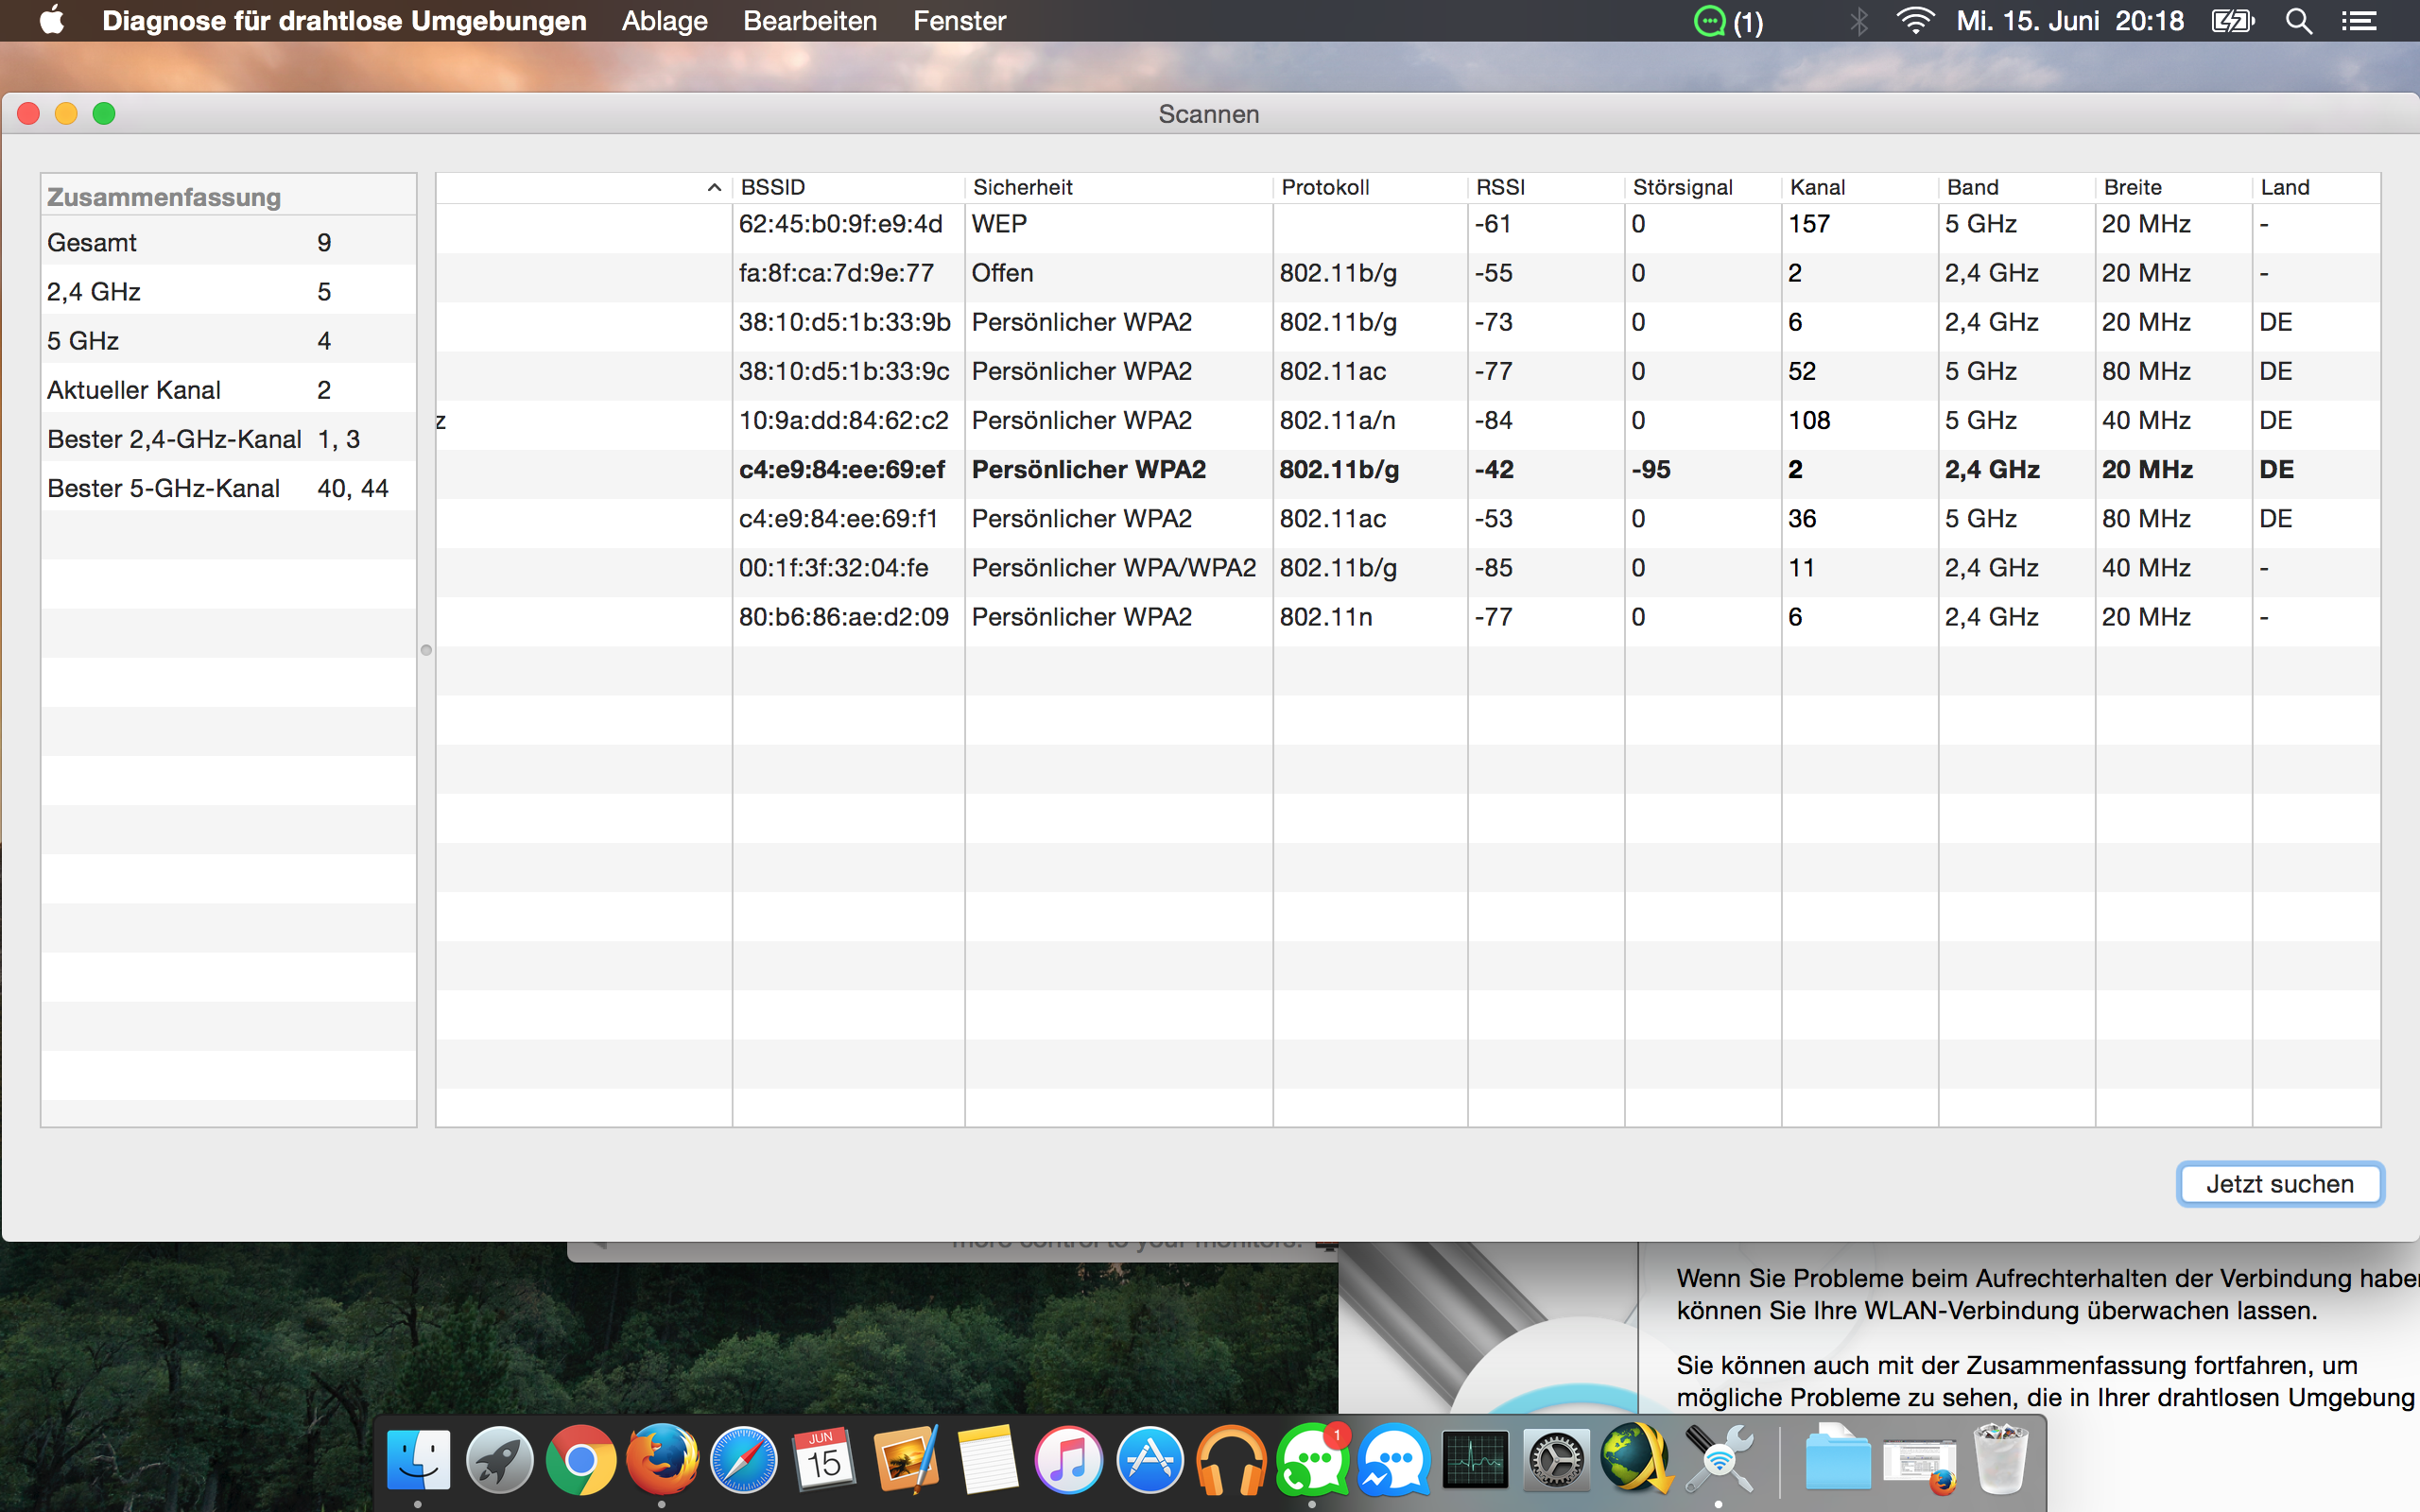Image resolution: width=2420 pixels, height=1512 pixels.
Task: Open the Bearbeiten menu
Action: click(809, 21)
